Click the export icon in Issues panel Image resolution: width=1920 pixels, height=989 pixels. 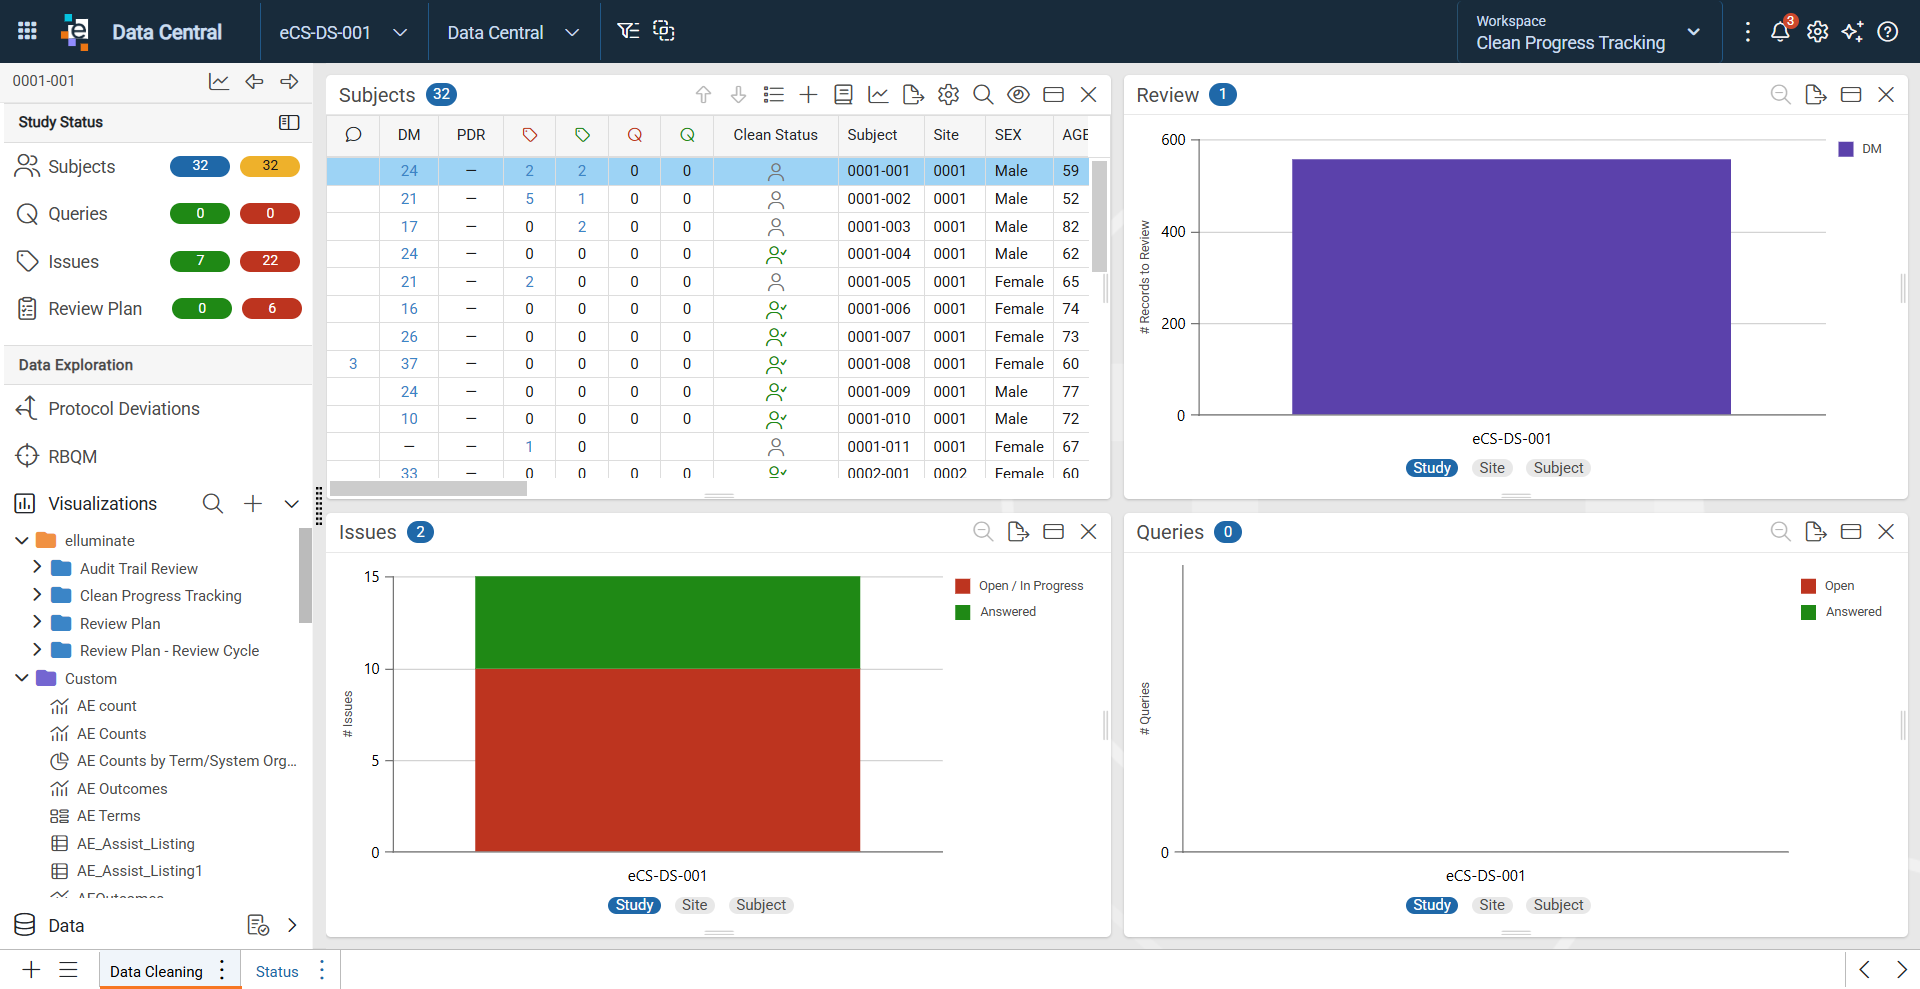(1018, 532)
